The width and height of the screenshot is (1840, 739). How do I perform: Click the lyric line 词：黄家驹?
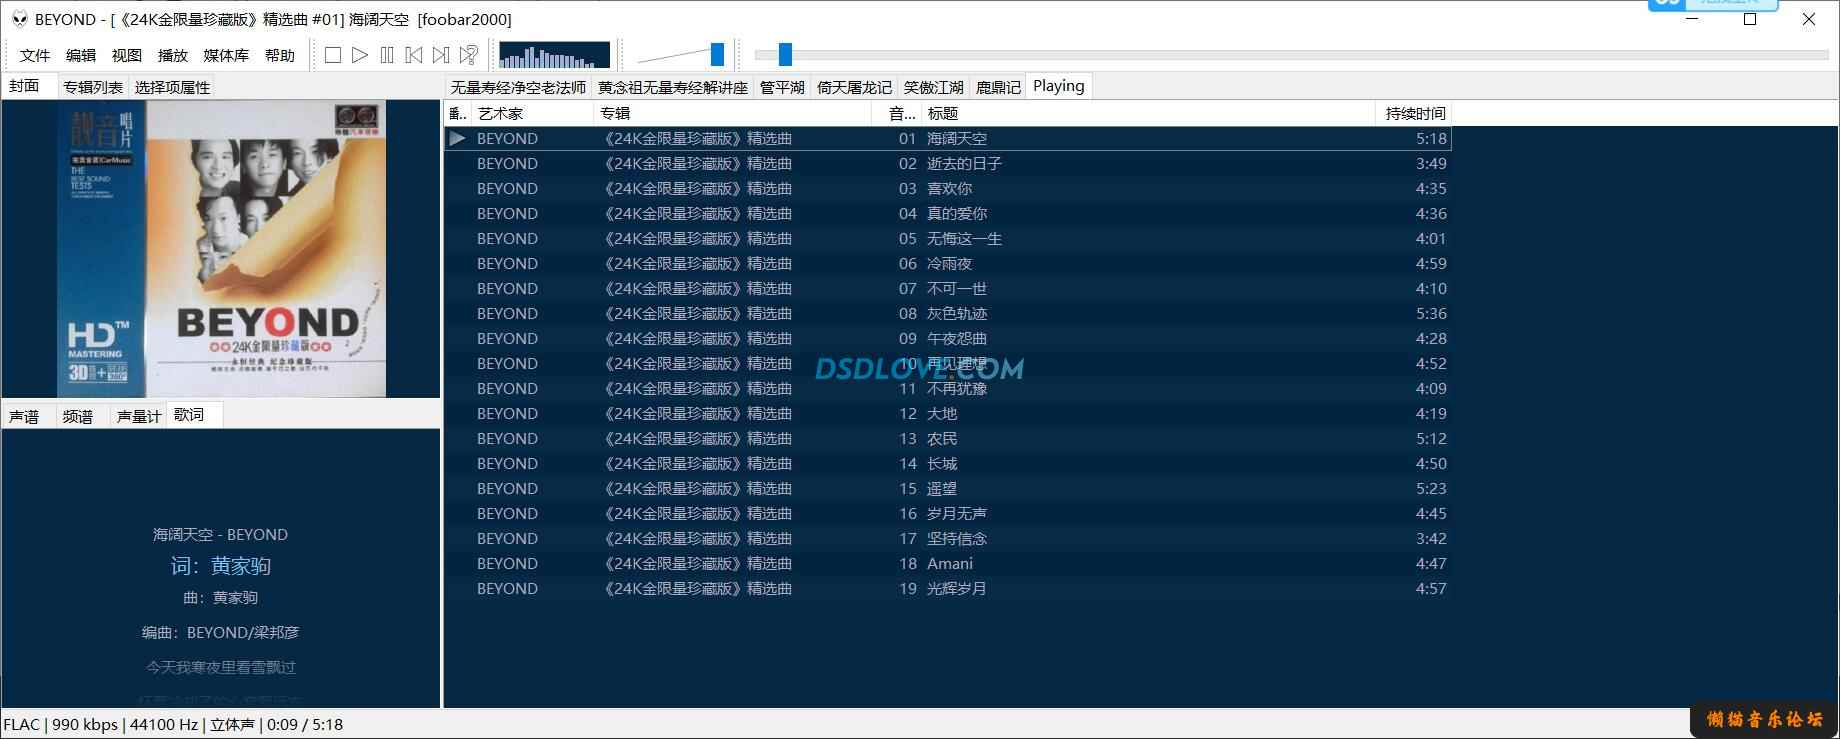[x=221, y=566]
